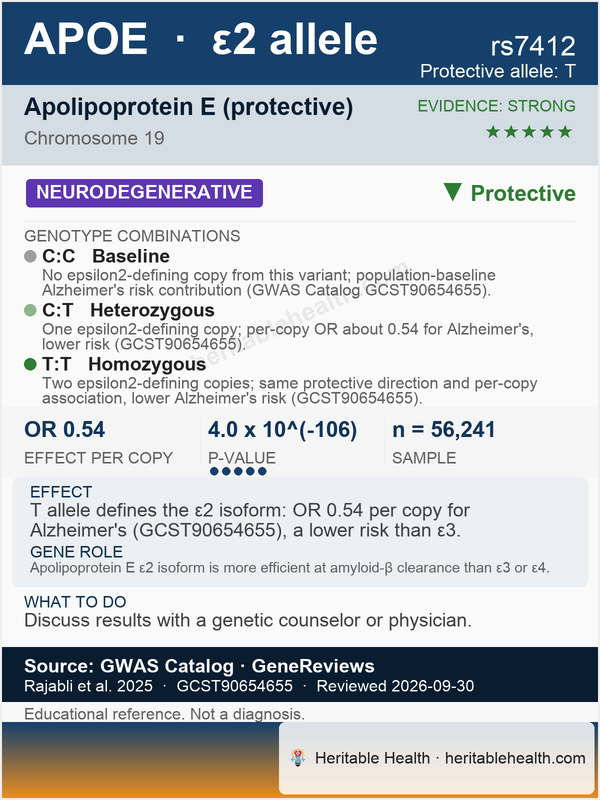Viewport: 600px width, 800px height.
Task: Click the WHAT TO DO heading
Action: click(75, 602)
